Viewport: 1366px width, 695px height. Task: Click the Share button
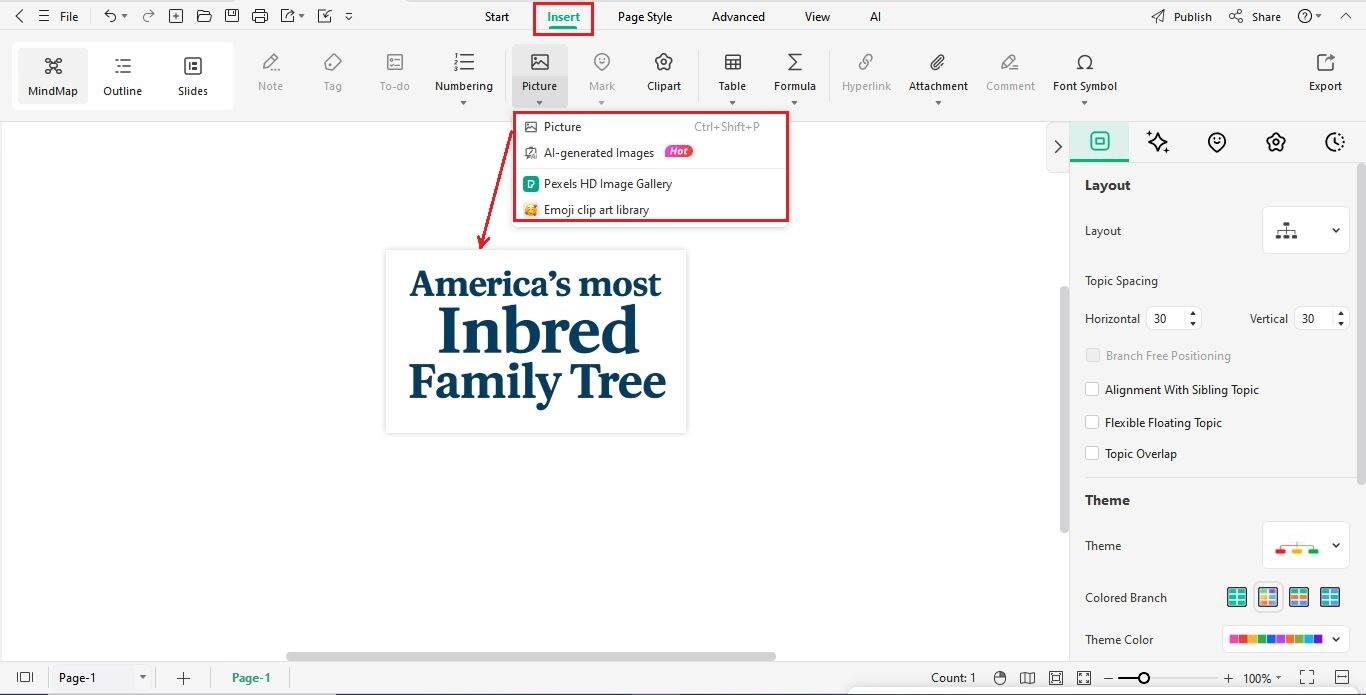click(x=1254, y=17)
